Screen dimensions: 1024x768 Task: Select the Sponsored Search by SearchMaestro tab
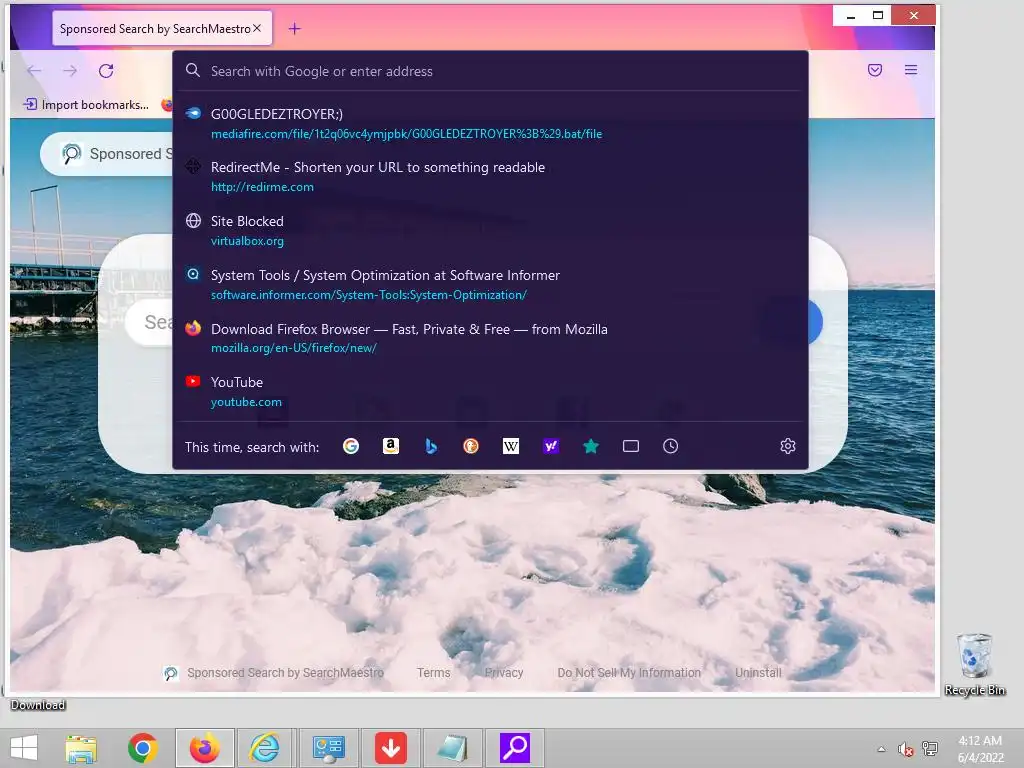point(162,28)
